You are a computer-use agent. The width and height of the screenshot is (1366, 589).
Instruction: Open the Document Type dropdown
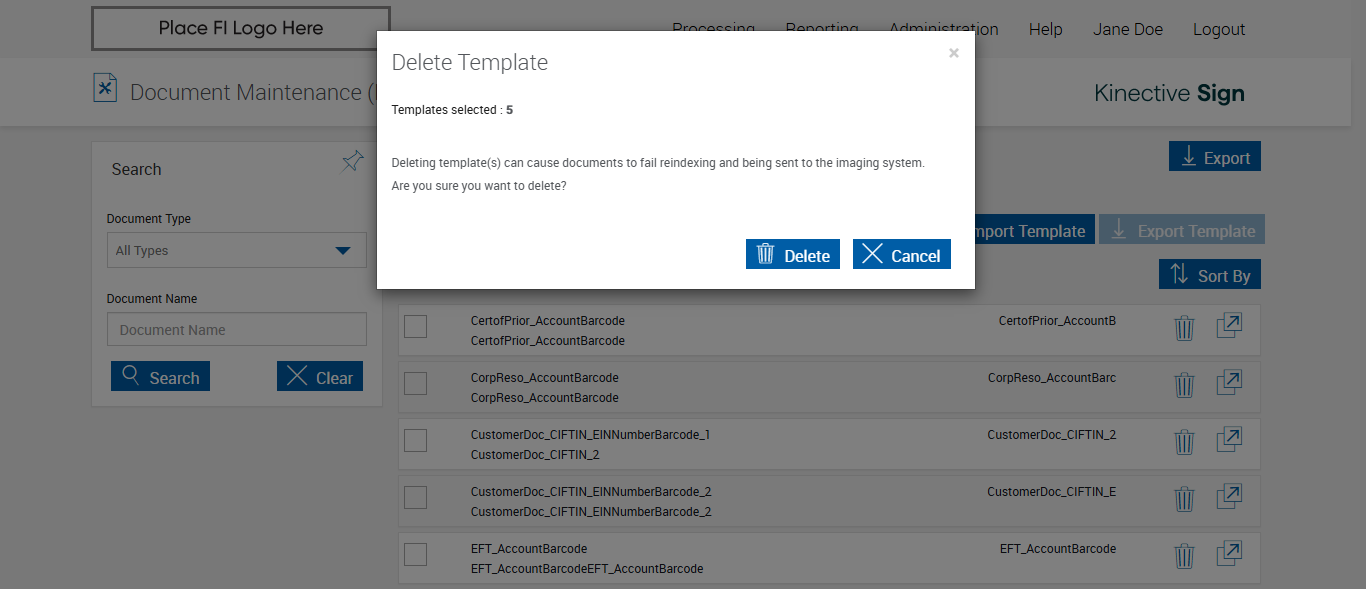237,250
